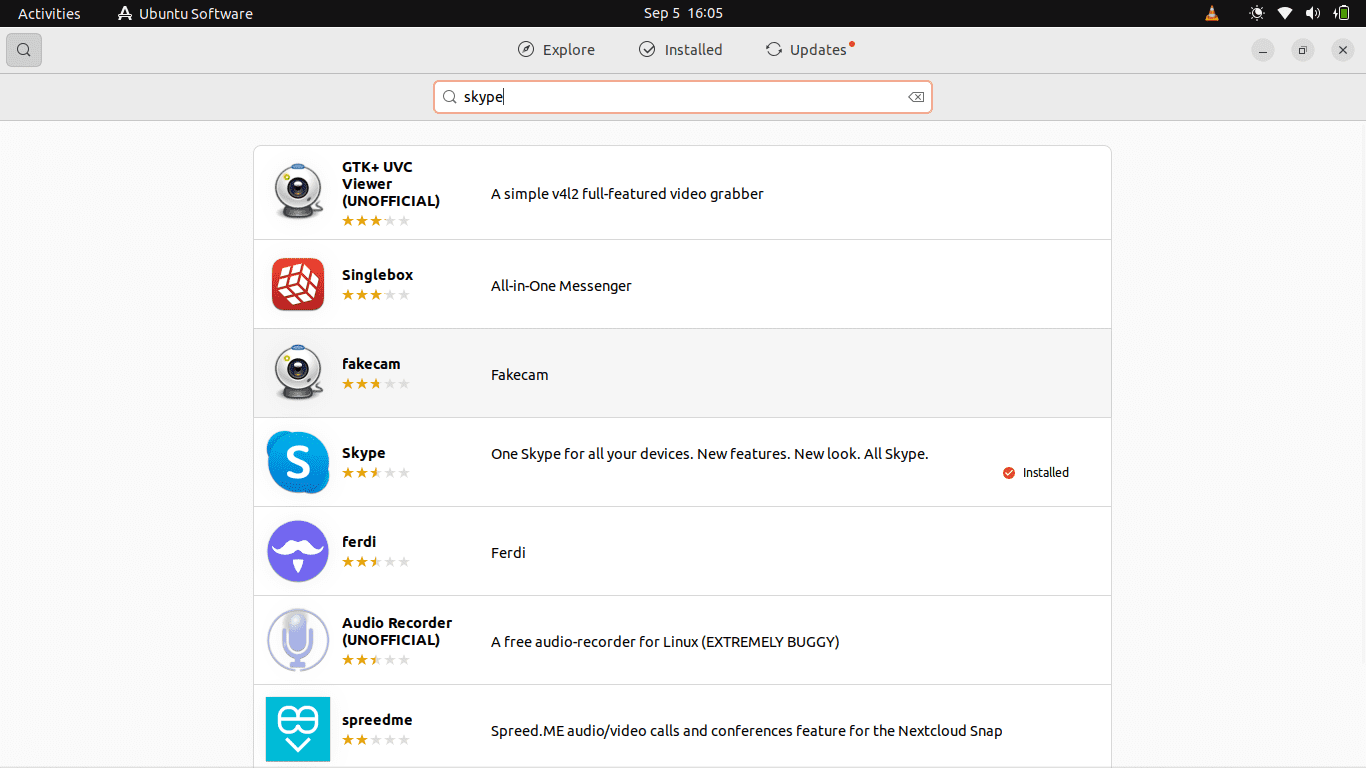
Task: Click the Spreed.ME audio/video calls description
Action: click(x=746, y=731)
